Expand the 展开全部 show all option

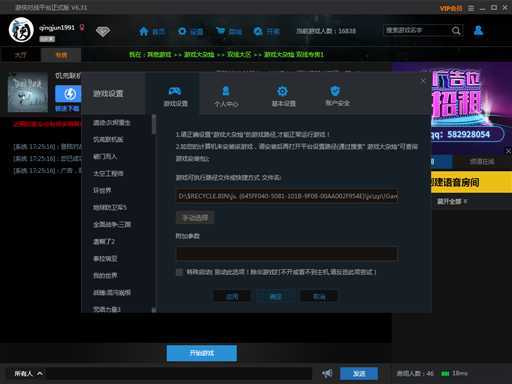452,201
